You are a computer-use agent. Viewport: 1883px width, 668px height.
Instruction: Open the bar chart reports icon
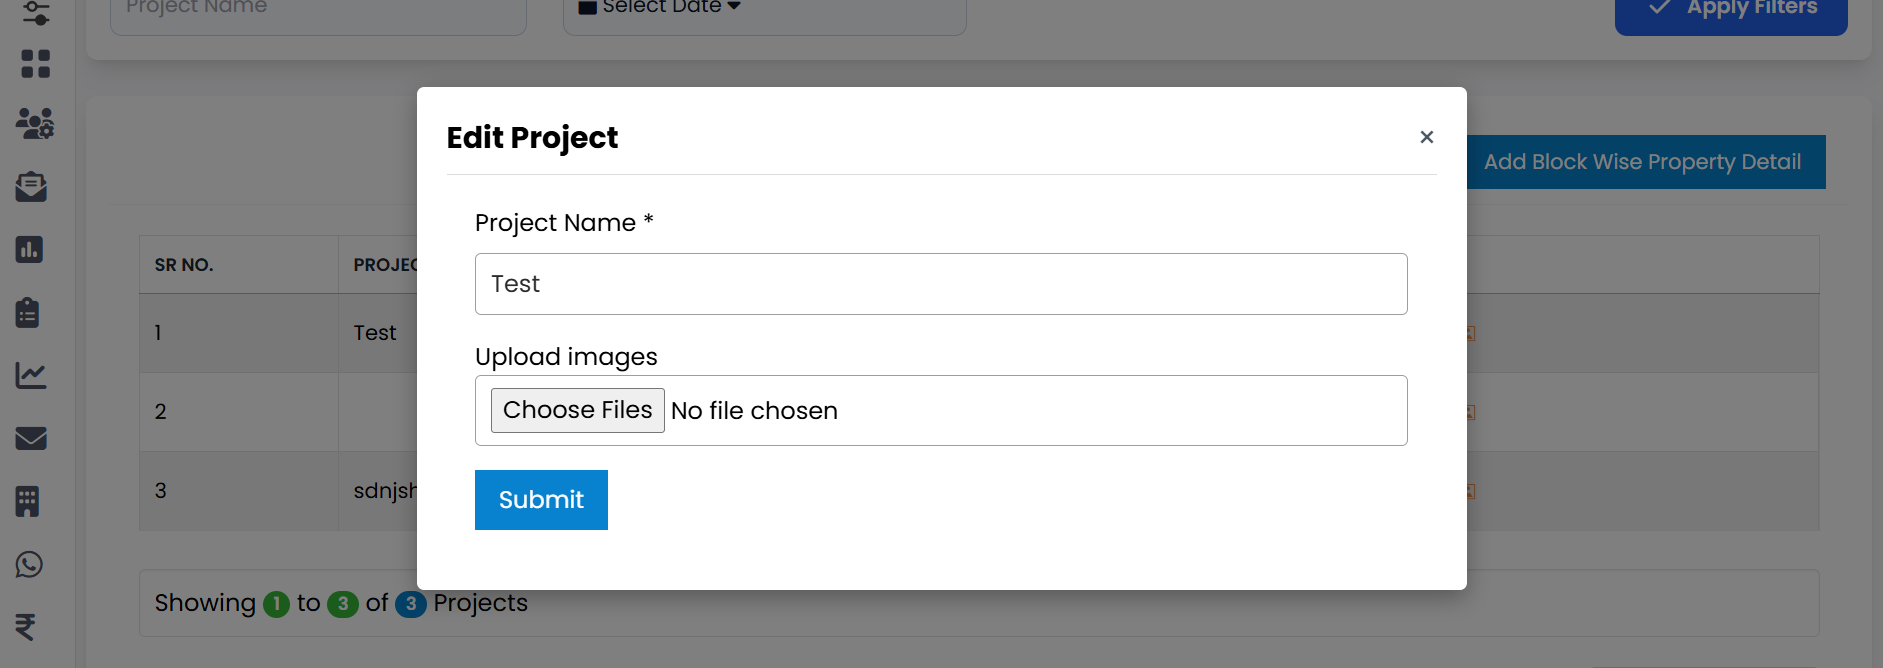[x=30, y=250]
